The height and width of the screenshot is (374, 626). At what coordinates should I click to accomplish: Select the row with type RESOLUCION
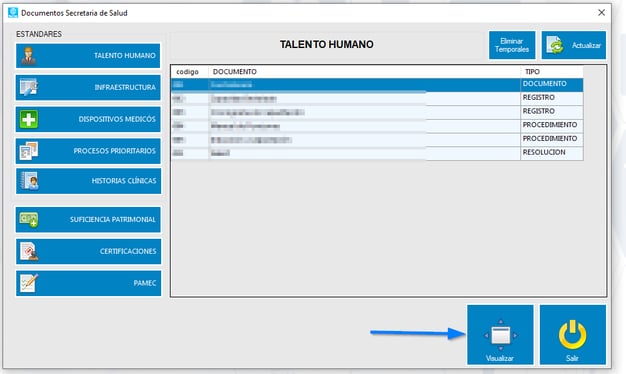coord(377,153)
